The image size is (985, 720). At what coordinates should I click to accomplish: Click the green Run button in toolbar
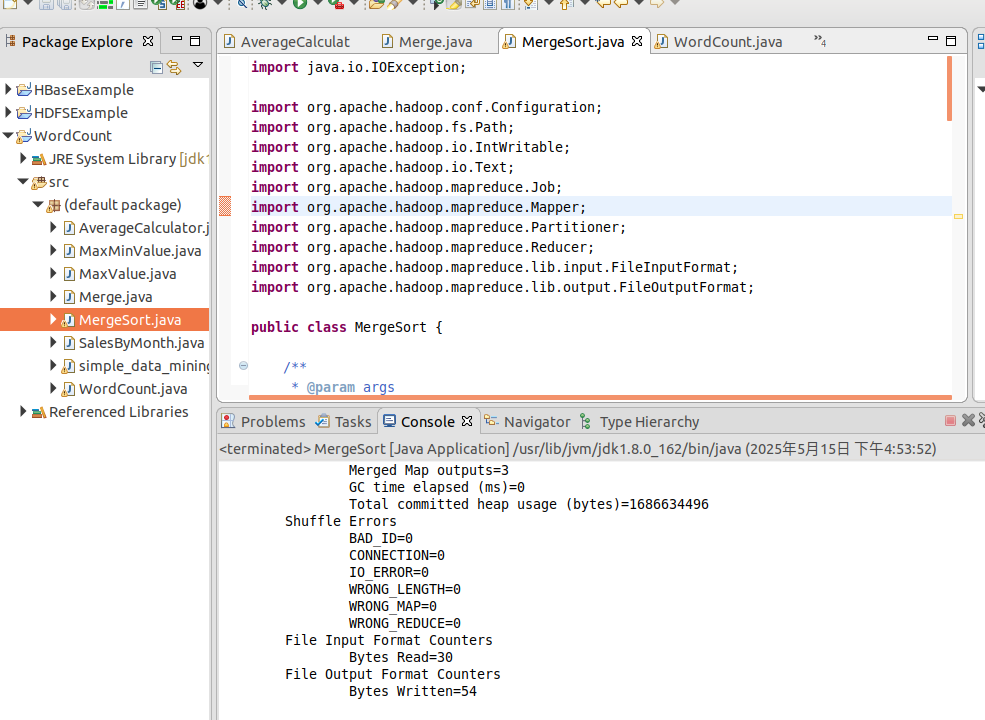tap(299, 4)
